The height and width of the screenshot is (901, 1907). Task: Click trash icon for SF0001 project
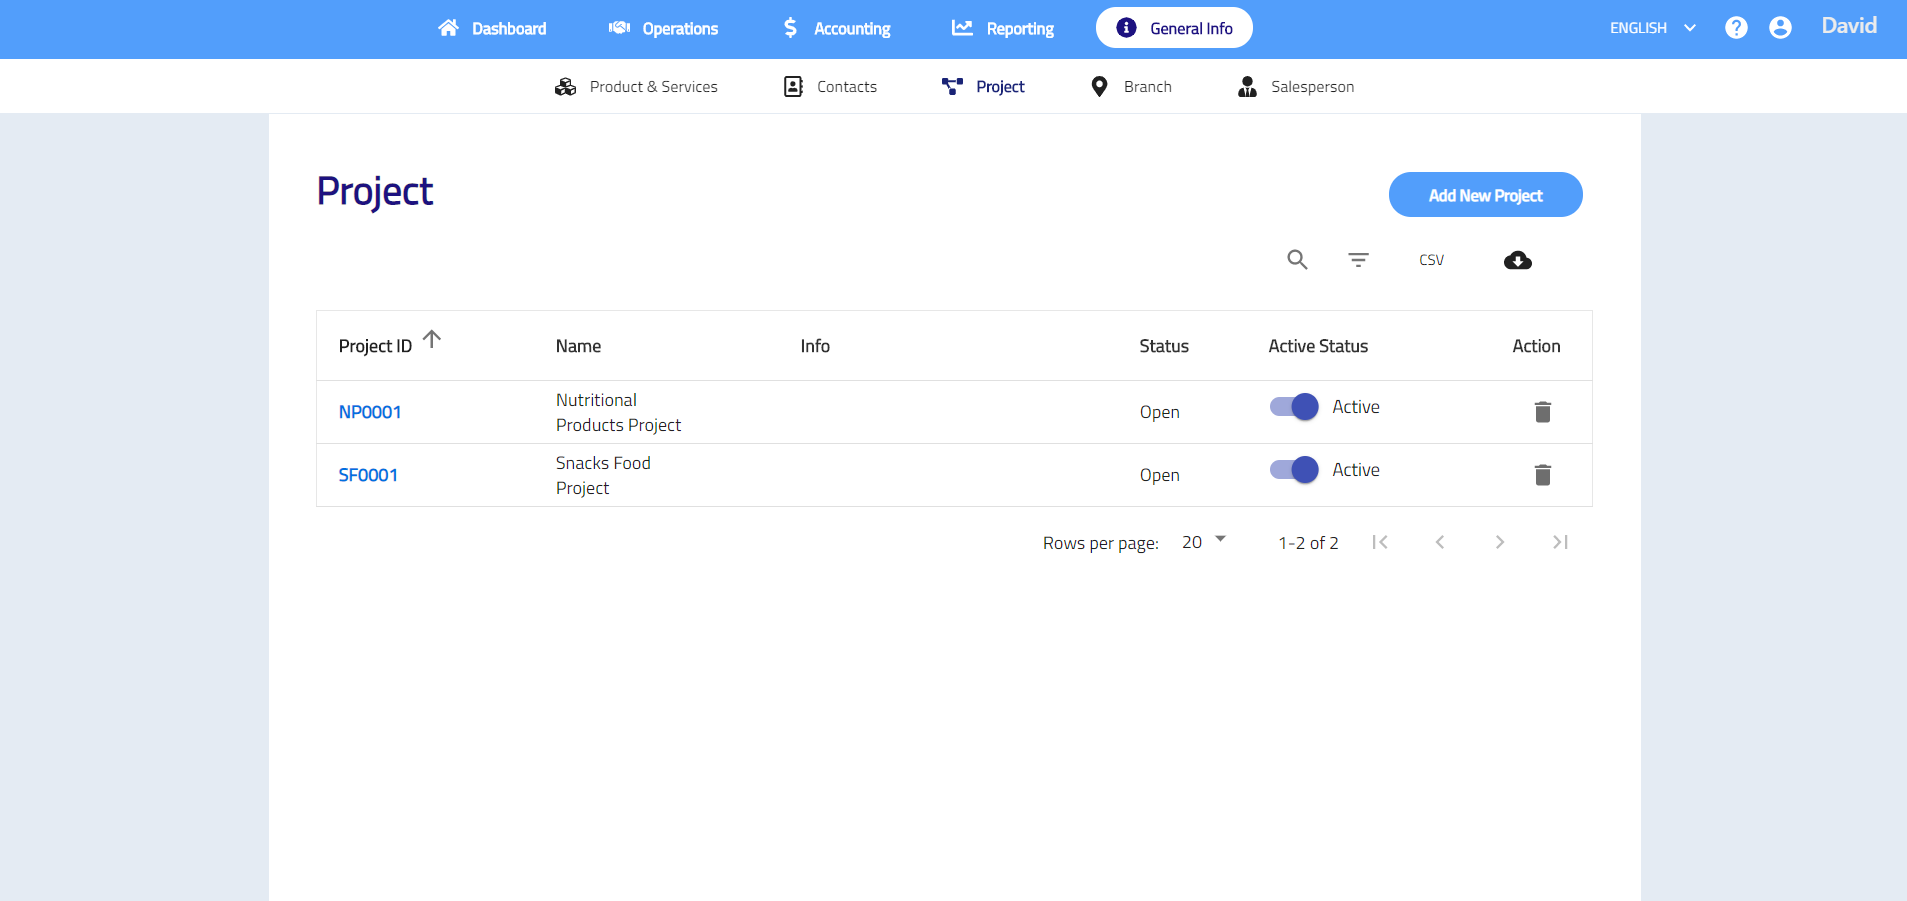1542,475
